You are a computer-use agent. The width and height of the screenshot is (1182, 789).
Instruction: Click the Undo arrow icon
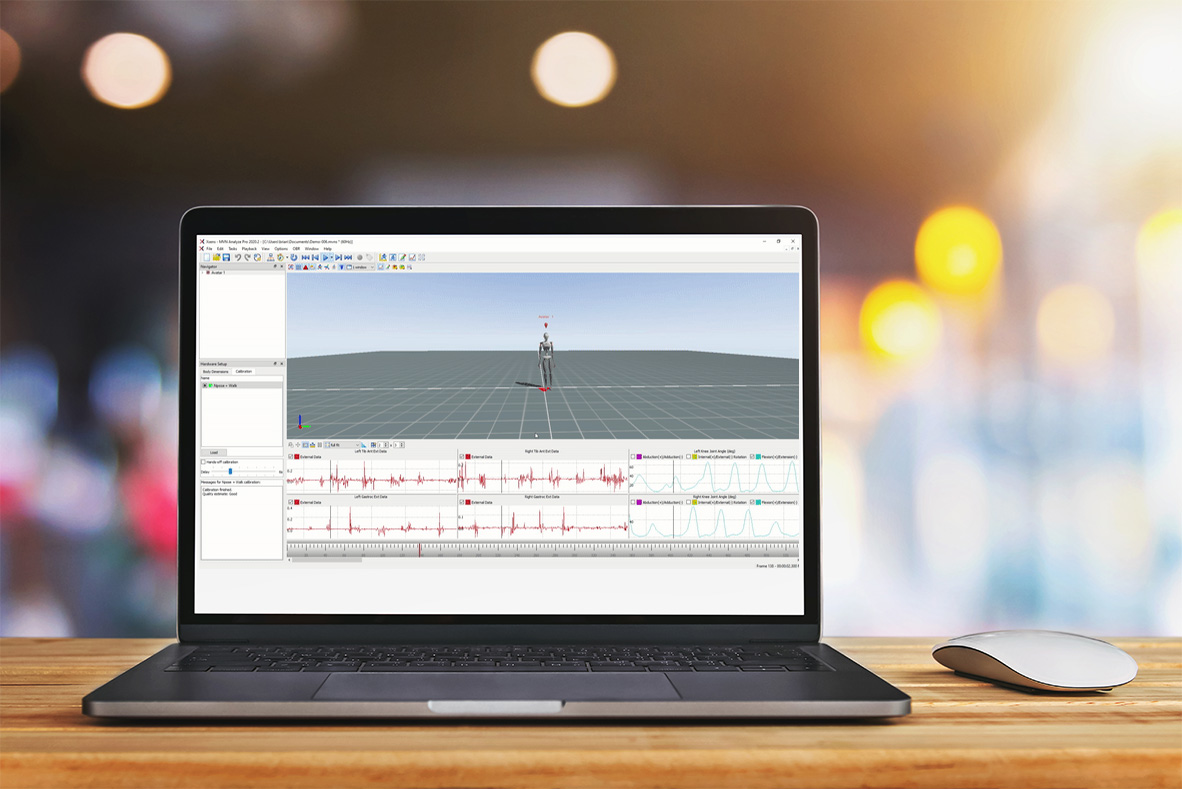237,258
